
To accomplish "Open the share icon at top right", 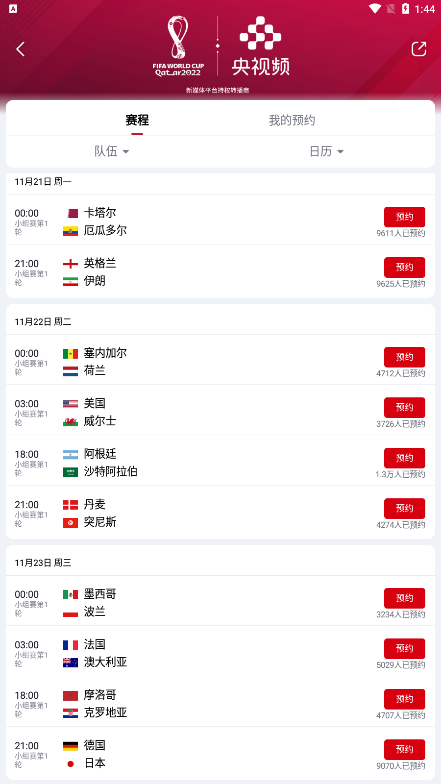I will 418,49.
